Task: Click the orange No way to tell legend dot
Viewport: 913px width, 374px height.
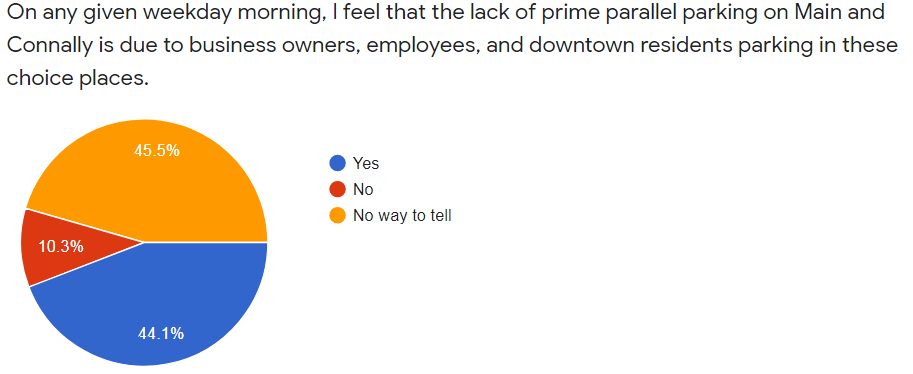Action: coord(337,216)
